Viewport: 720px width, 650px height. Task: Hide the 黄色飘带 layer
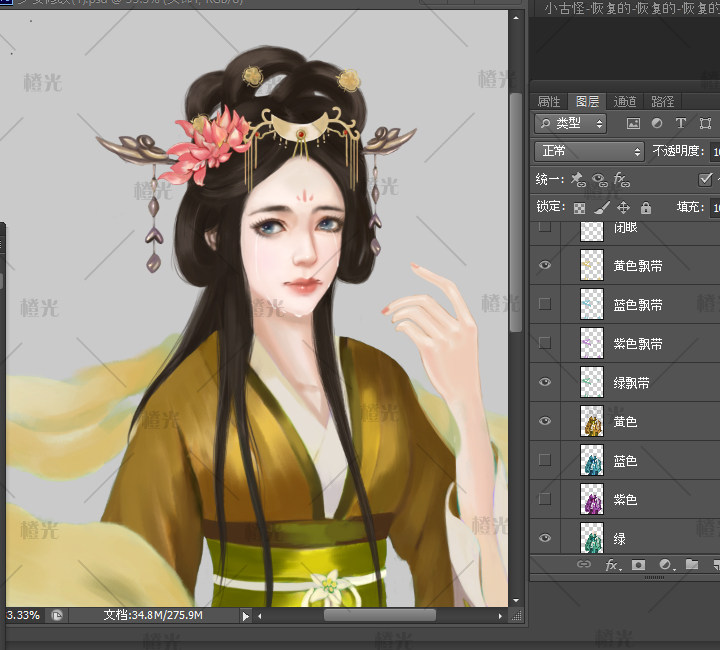(x=545, y=266)
